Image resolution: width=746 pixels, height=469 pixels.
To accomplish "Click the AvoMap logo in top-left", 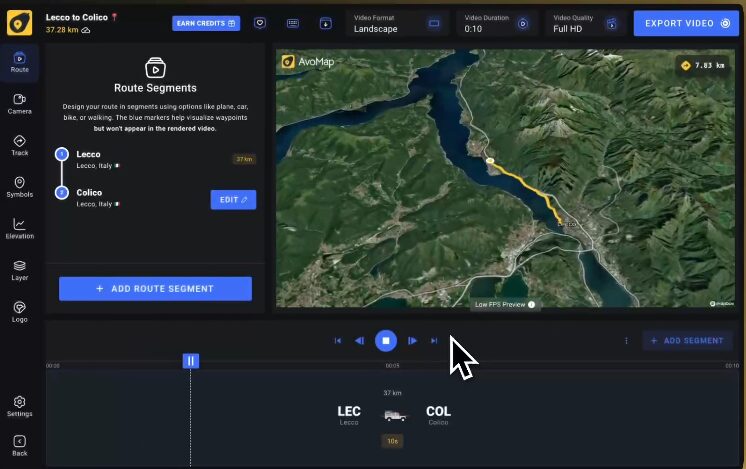I will coord(20,22).
